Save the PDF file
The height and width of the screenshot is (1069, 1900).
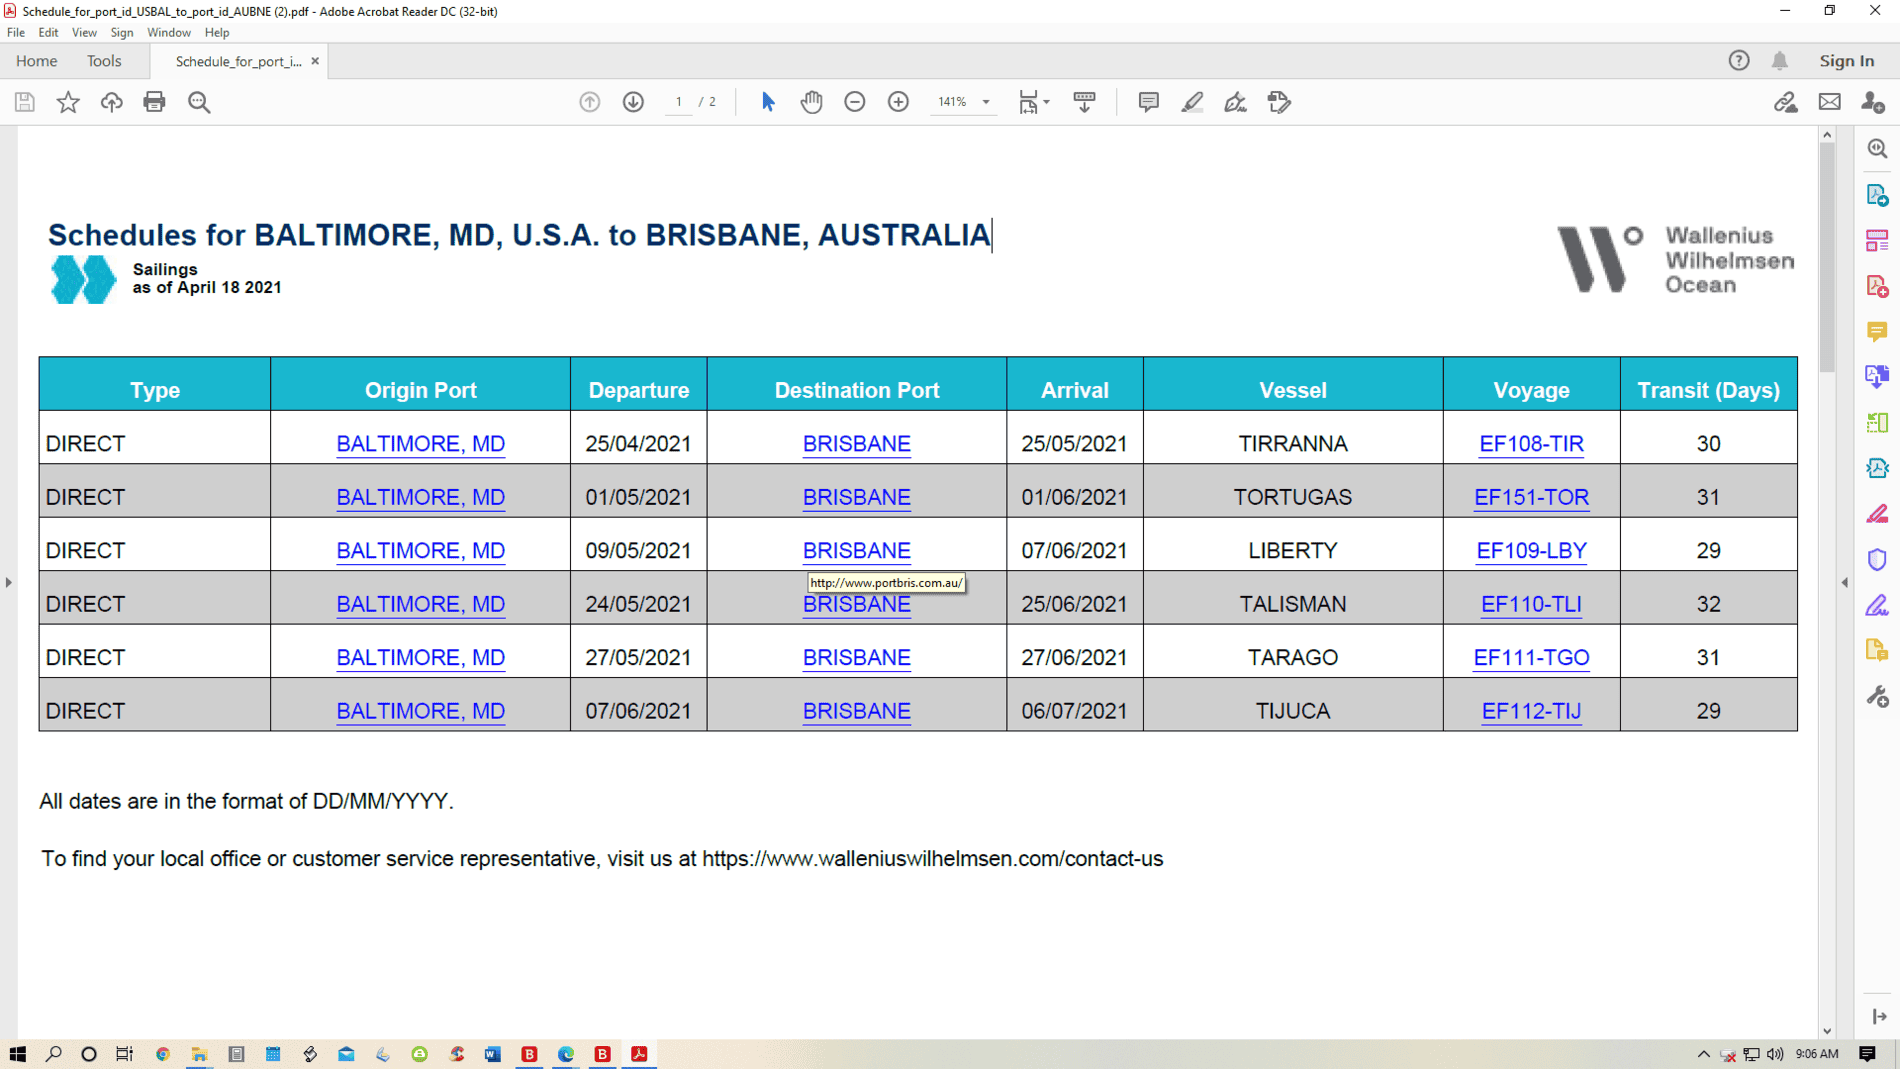[25, 102]
